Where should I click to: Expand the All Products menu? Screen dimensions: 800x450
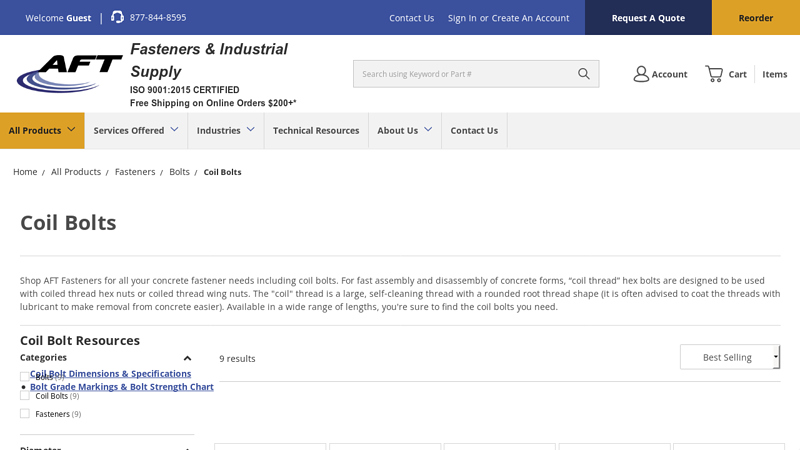pos(42,130)
